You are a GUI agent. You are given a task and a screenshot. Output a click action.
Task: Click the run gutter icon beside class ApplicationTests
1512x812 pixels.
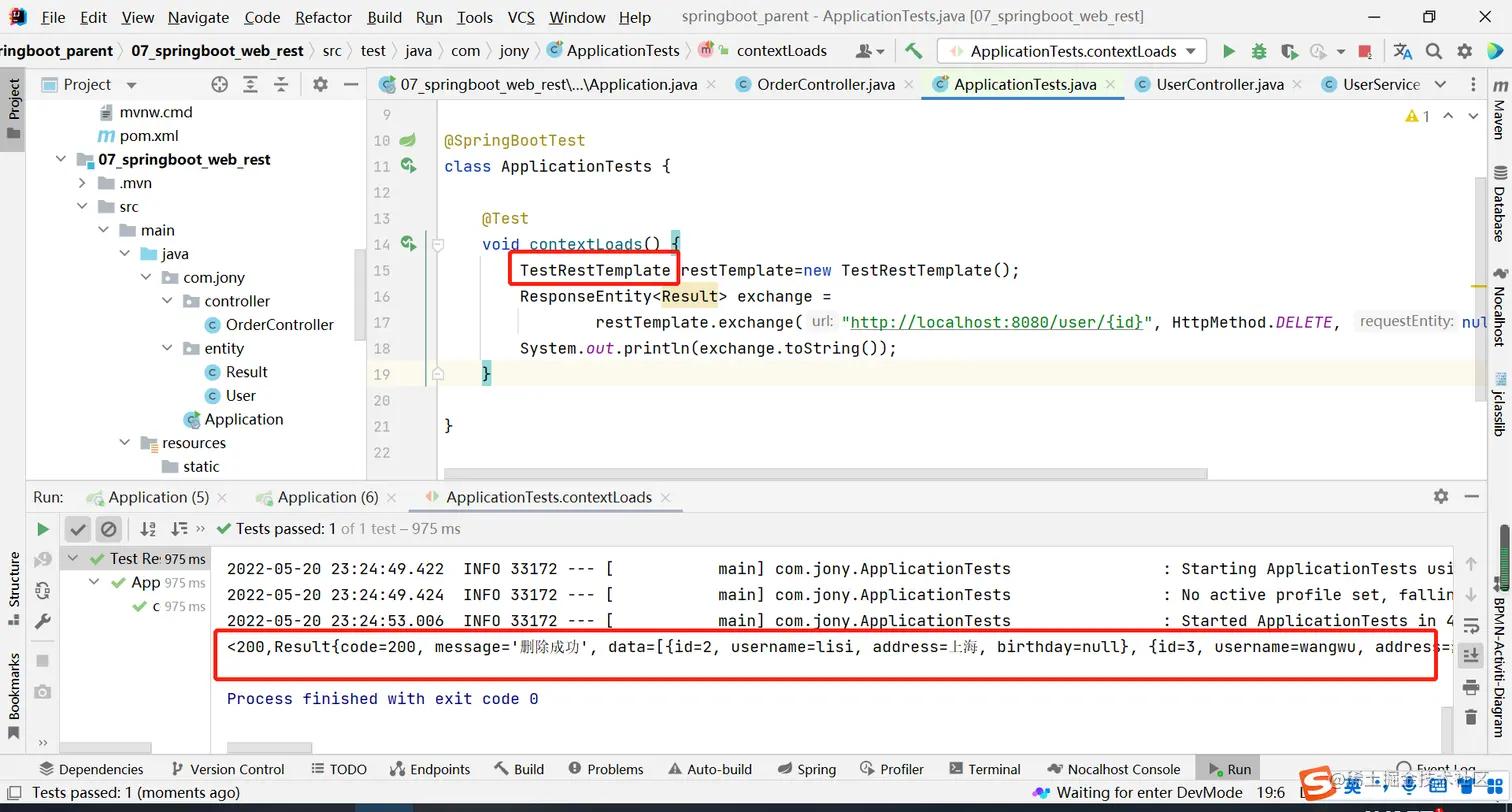click(x=408, y=165)
